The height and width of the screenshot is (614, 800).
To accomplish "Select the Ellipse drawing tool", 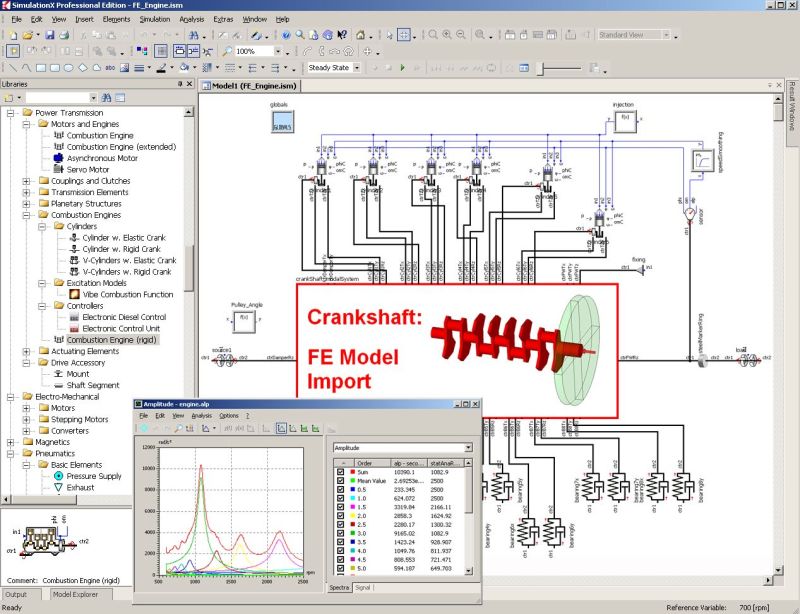I will tap(68, 68).
